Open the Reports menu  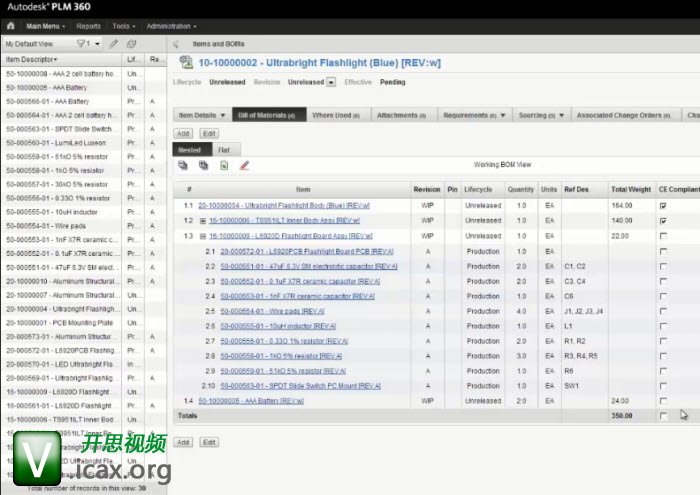click(x=88, y=26)
